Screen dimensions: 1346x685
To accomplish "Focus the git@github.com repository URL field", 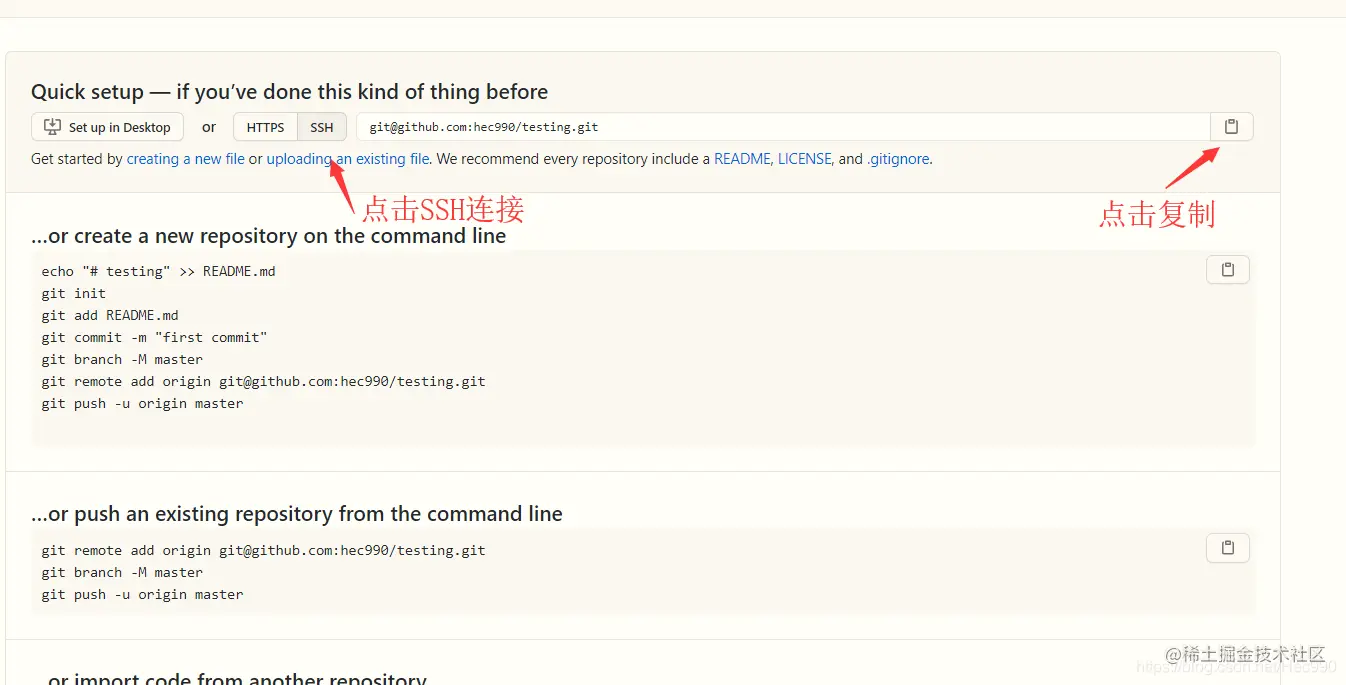I will tap(783, 127).
